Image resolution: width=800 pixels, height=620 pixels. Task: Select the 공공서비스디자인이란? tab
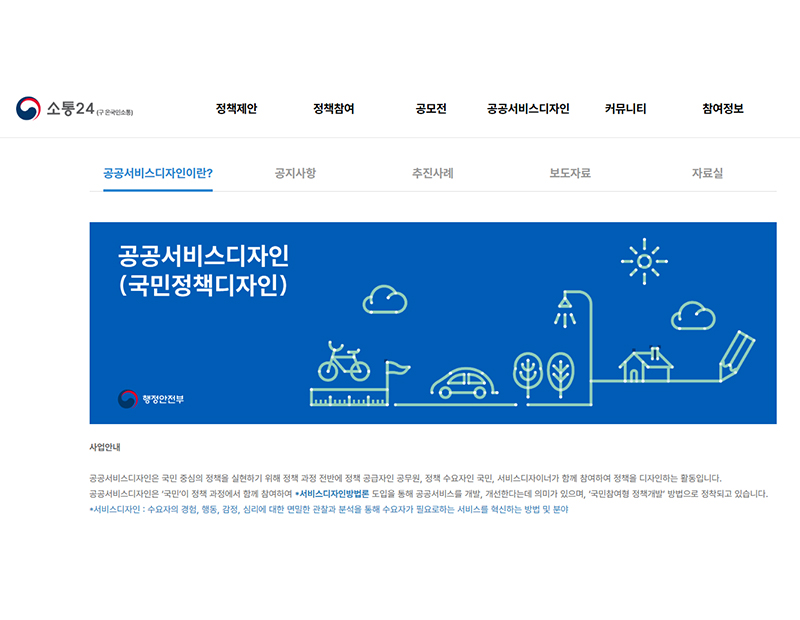pos(158,173)
